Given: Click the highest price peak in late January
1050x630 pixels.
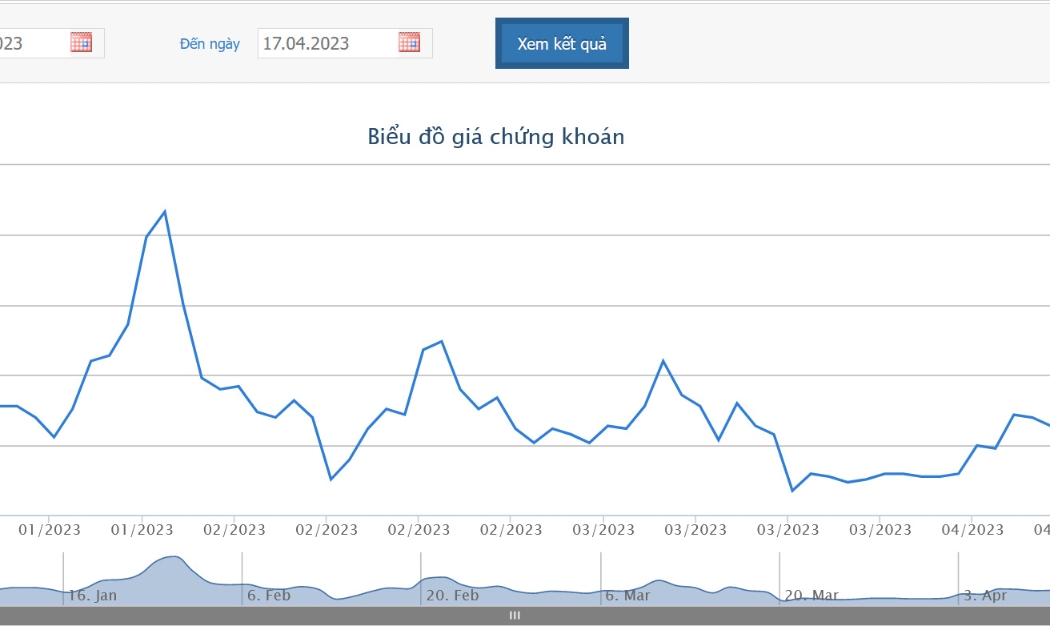Looking at the screenshot, I should click(x=165, y=212).
